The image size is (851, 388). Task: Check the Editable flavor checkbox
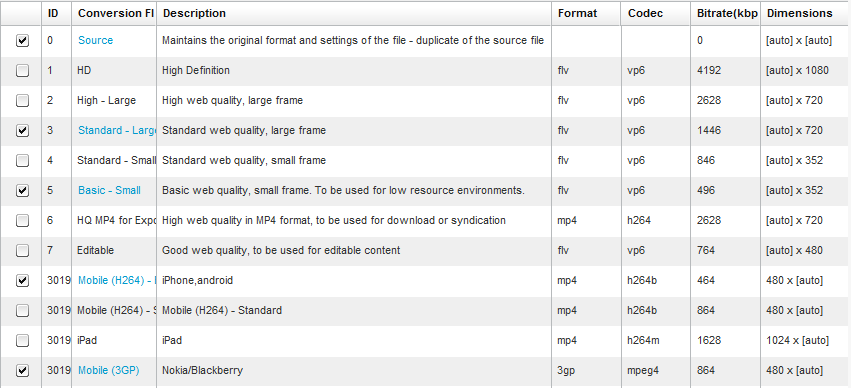pos(22,251)
